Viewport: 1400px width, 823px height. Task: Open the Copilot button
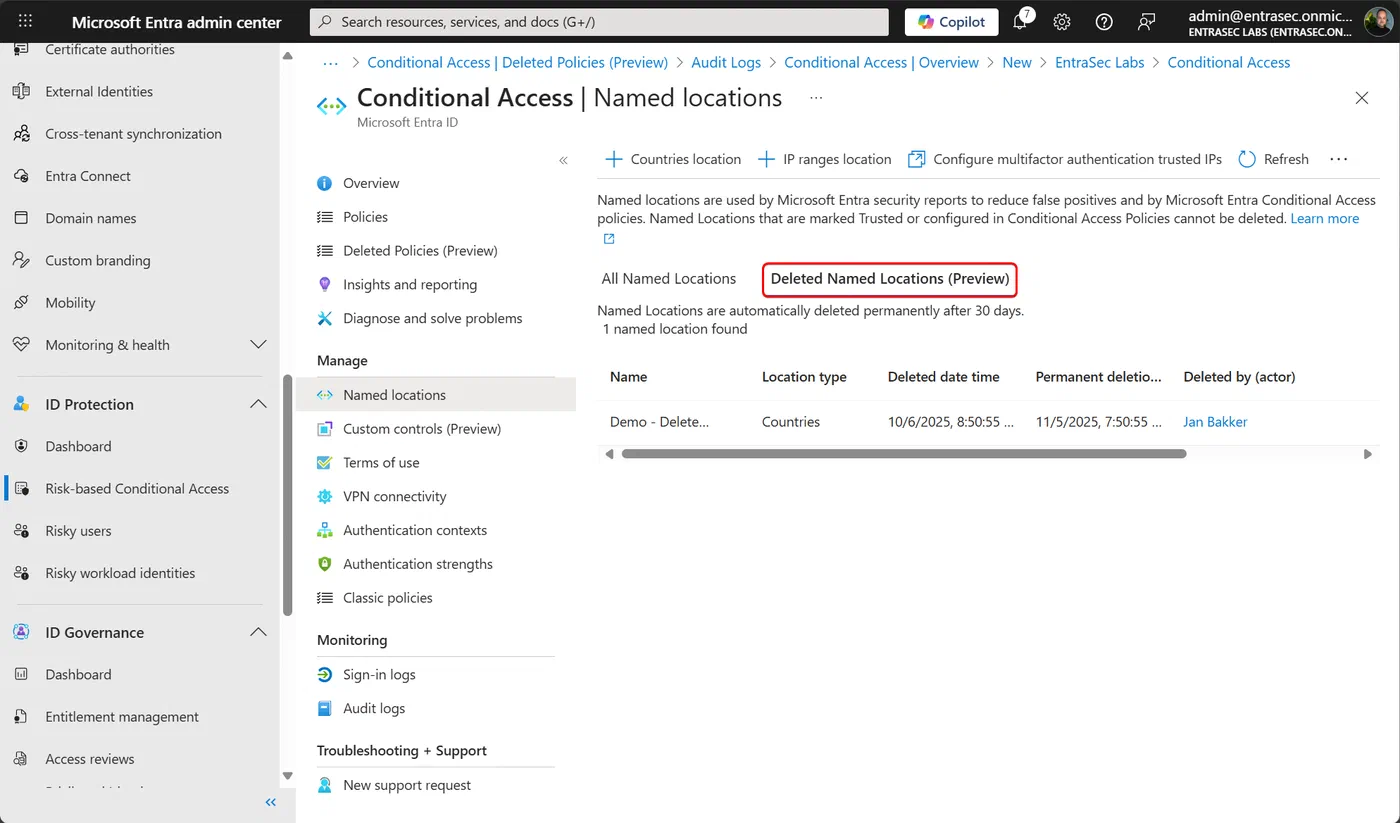point(951,22)
